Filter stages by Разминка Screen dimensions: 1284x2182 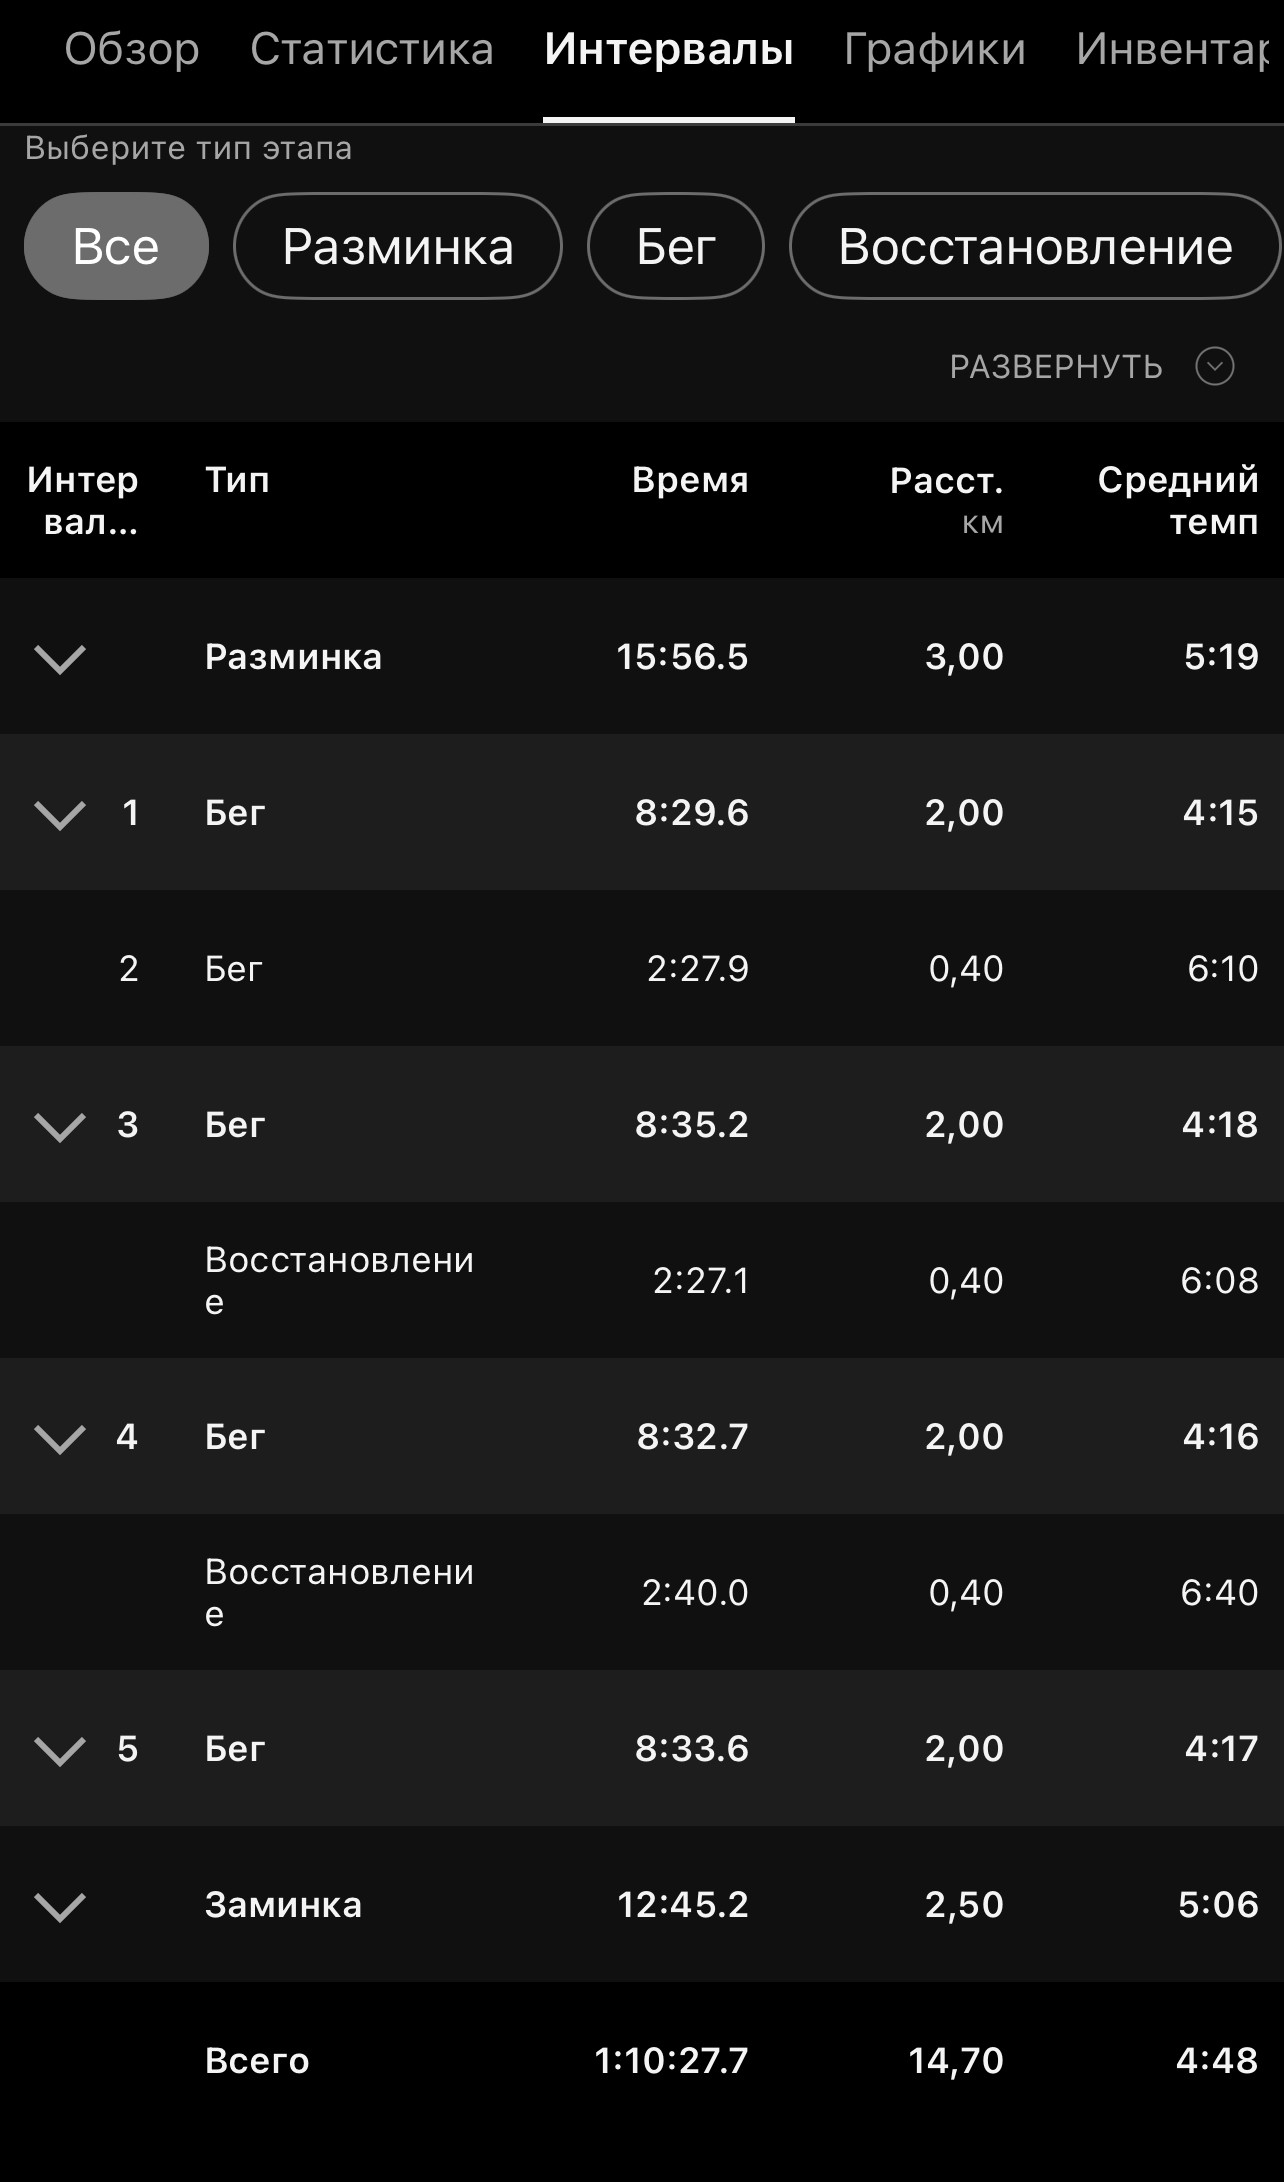(x=398, y=246)
